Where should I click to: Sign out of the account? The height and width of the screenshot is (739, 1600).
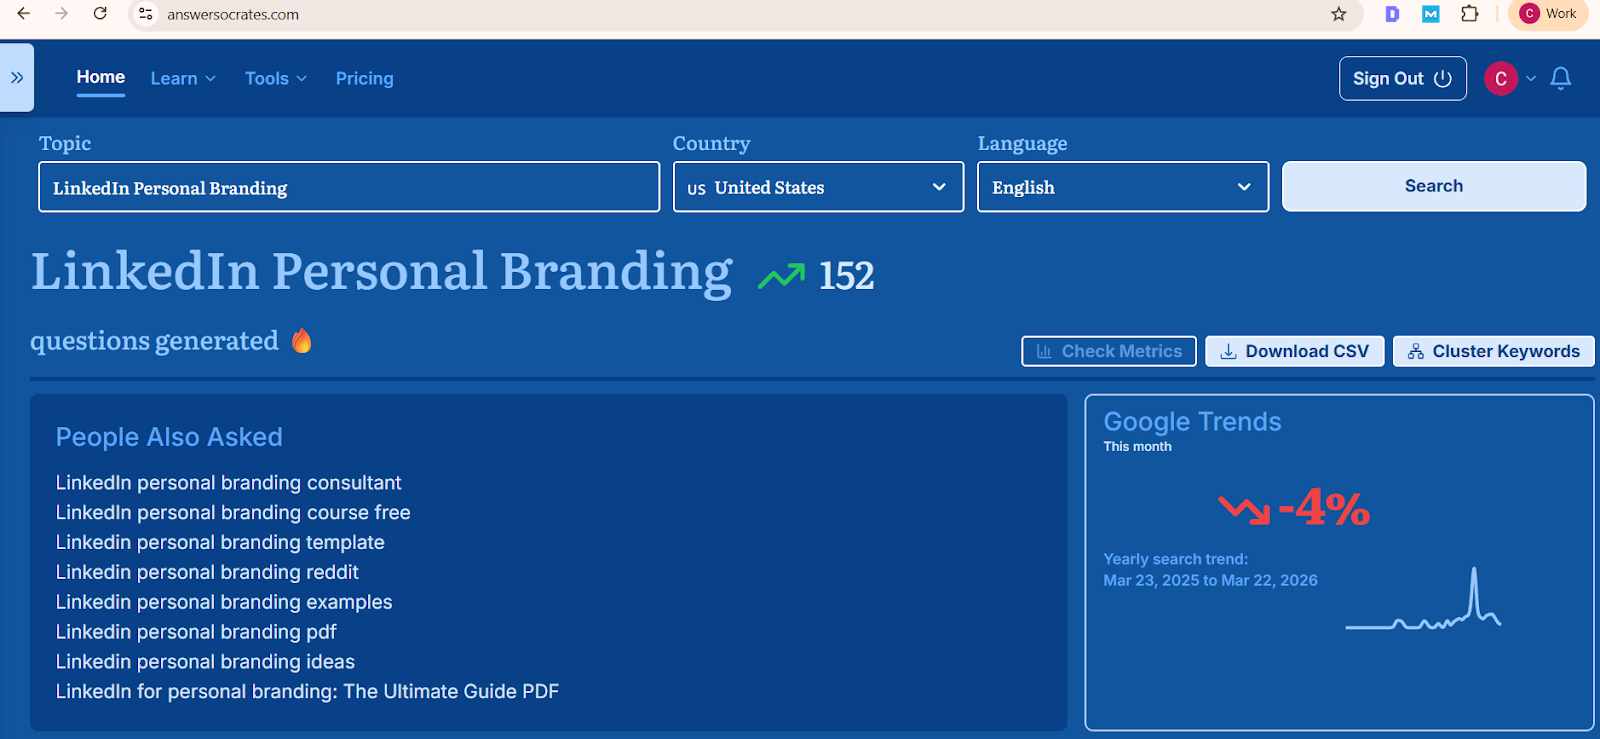1403,79
